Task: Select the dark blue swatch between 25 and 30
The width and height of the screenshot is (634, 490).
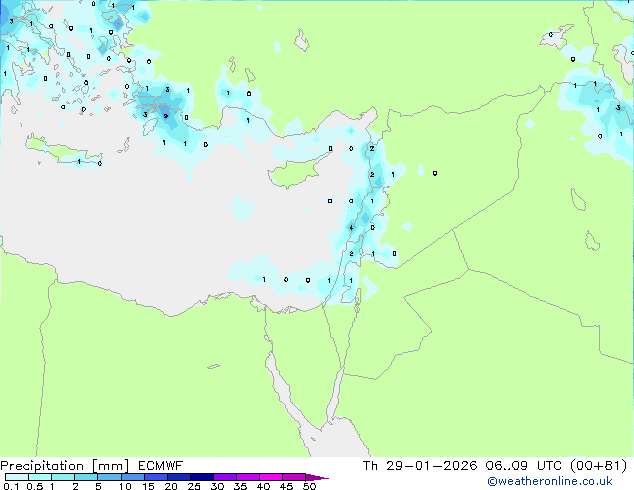Action: pos(201,477)
